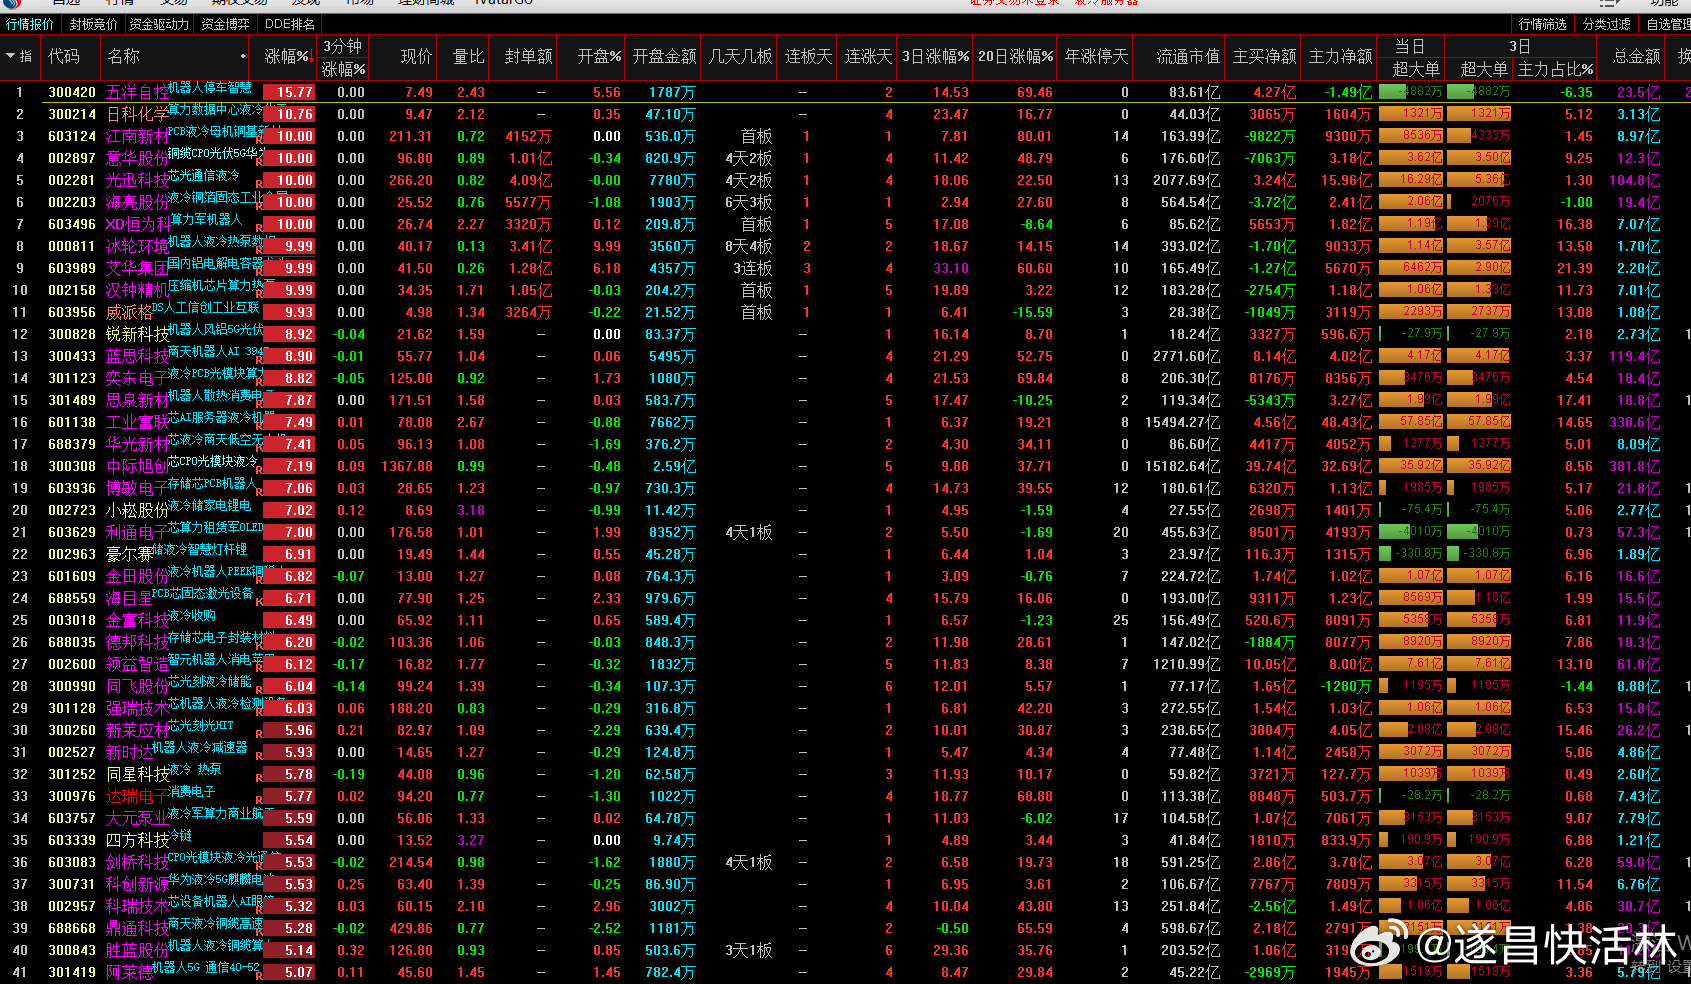
Task: Click the red sort arrow beside 涨幅%
Action: tap(313, 58)
